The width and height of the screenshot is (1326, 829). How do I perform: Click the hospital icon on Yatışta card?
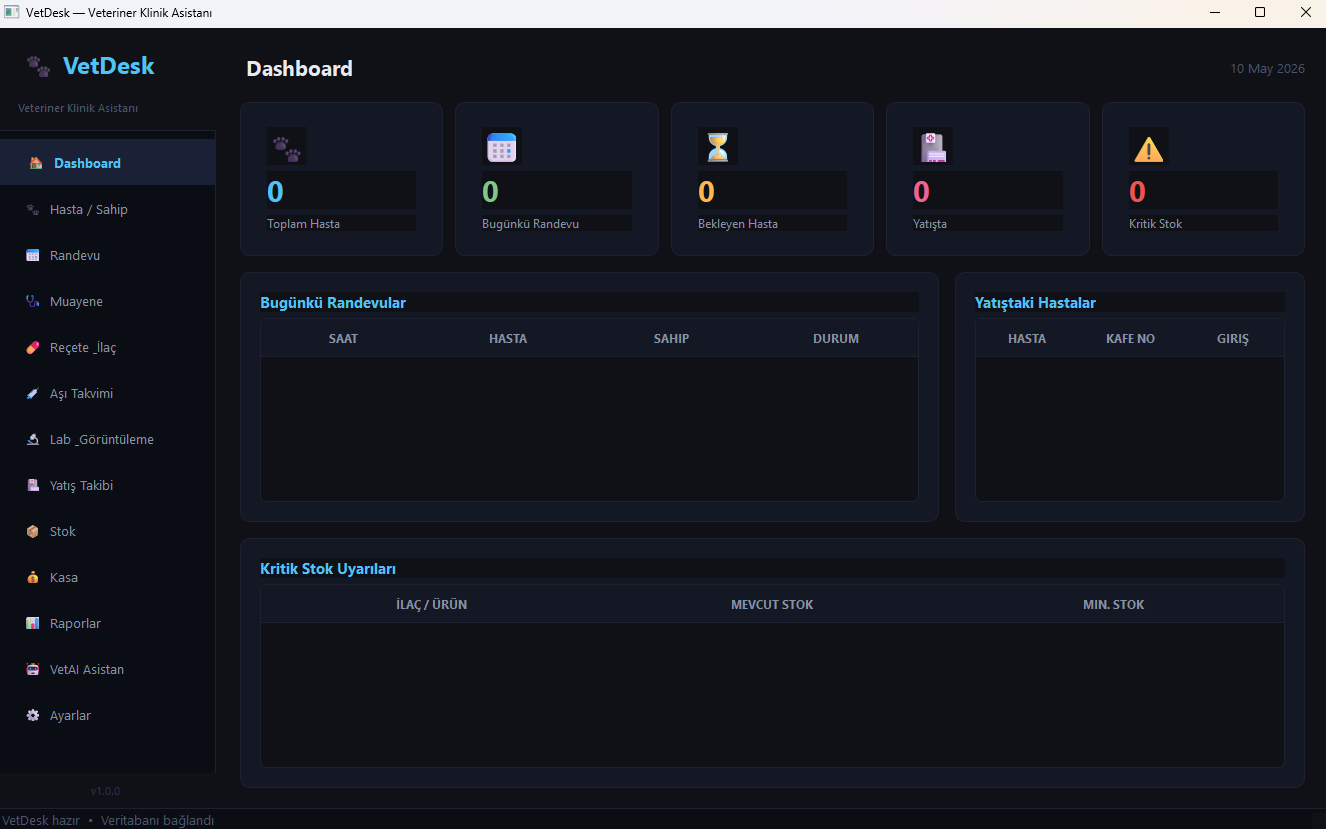(933, 148)
